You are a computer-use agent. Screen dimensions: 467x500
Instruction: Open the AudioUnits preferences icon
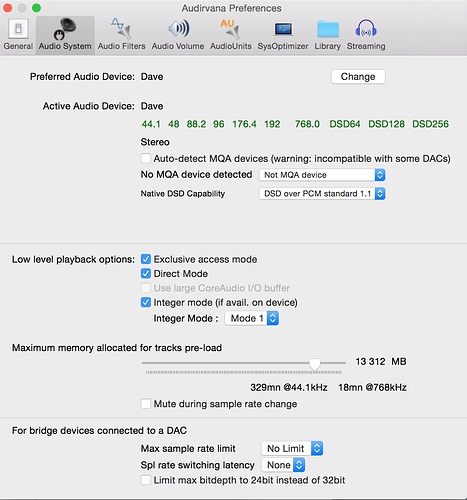(x=230, y=29)
